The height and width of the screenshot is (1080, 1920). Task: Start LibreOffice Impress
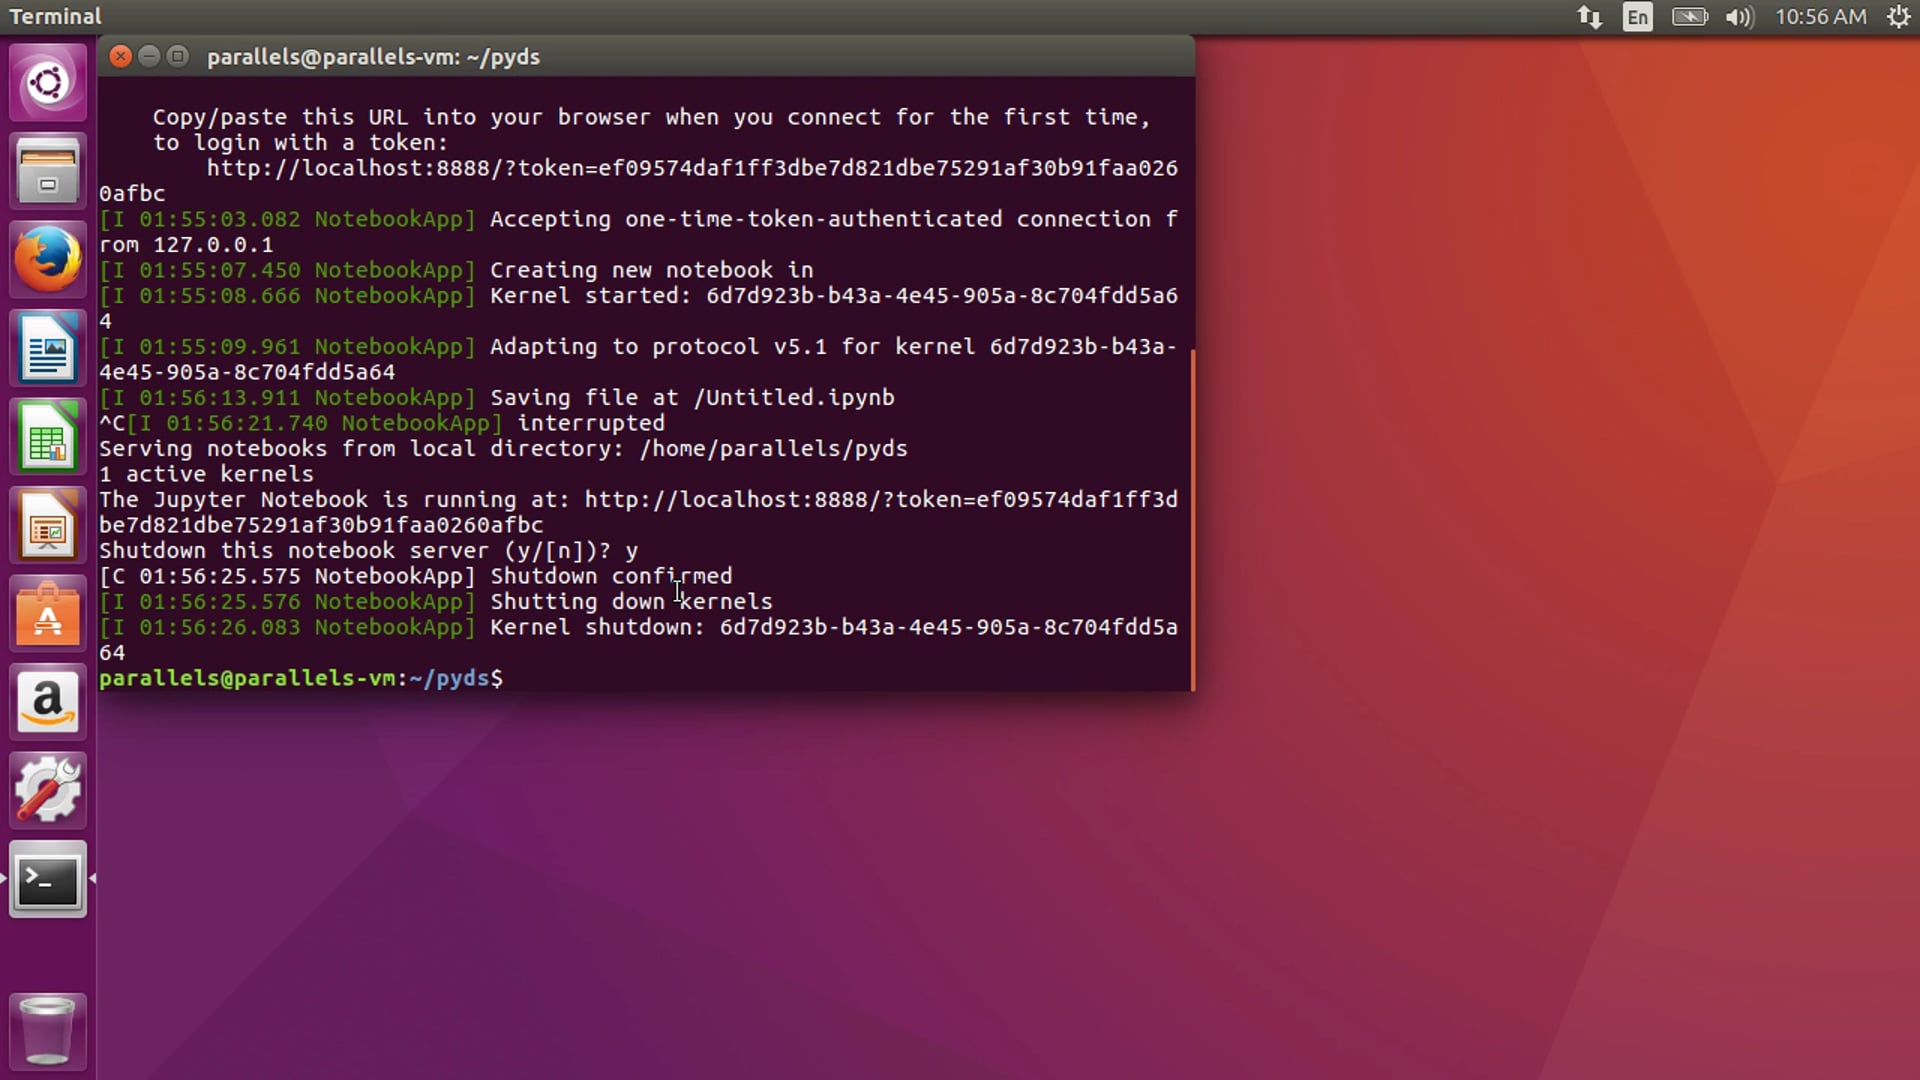[47, 524]
